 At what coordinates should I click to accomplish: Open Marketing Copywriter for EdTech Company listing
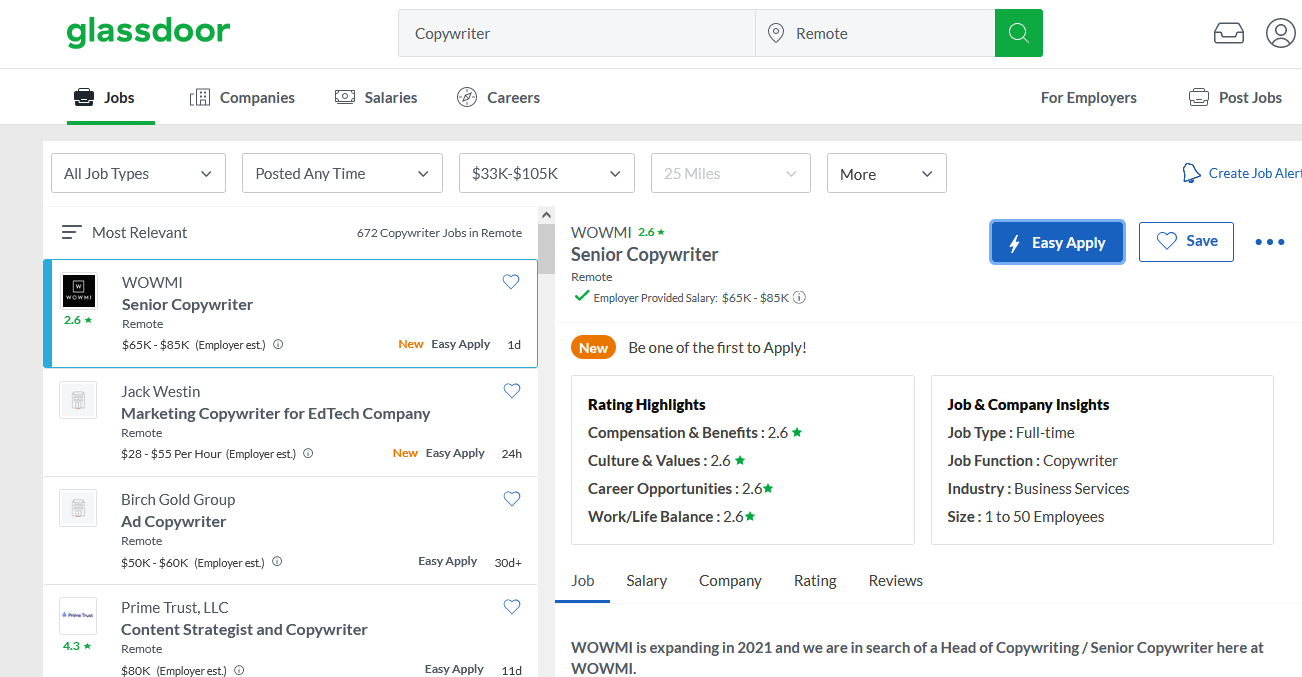pos(276,413)
